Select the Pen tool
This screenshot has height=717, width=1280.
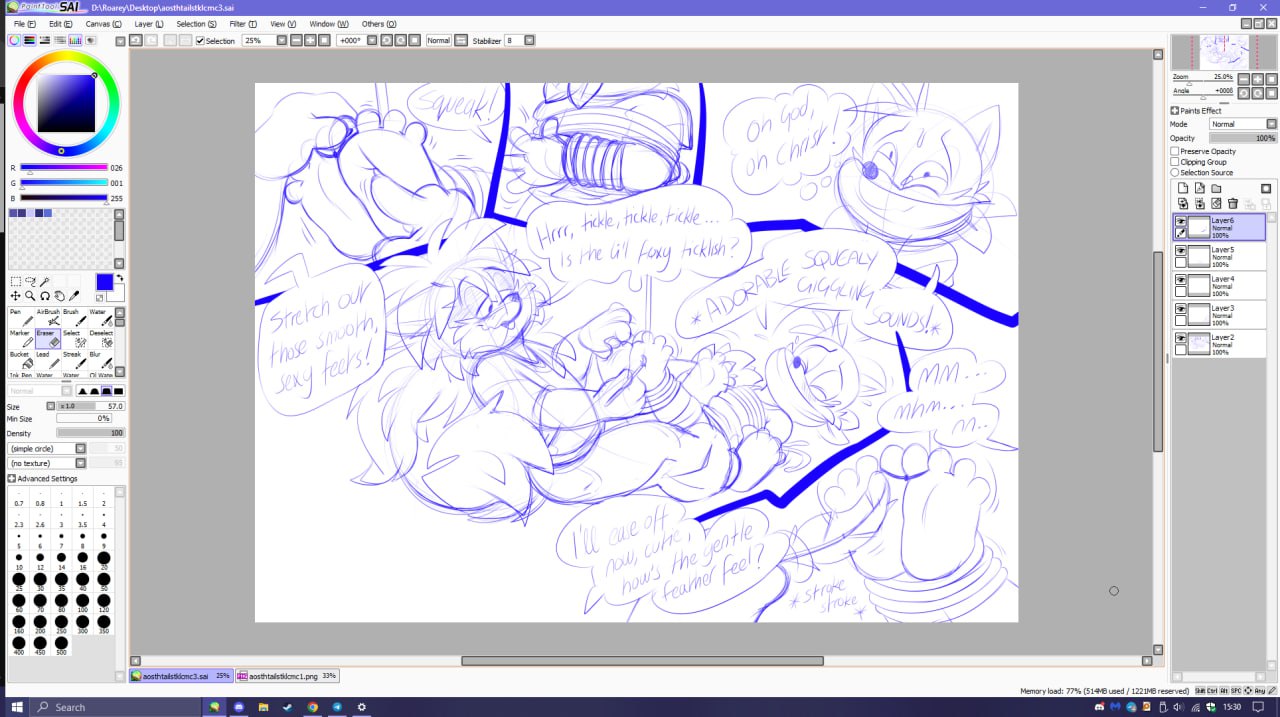21,317
